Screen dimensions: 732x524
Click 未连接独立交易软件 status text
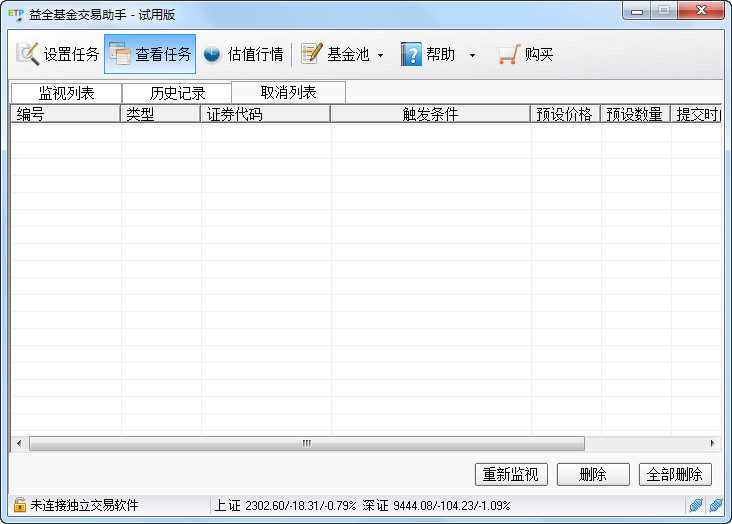[84, 505]
